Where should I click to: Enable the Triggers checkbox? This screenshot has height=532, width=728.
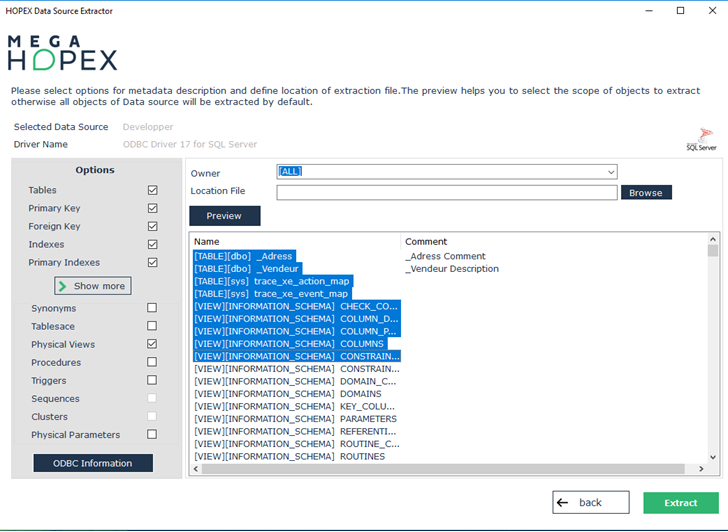pyautogui.click(x=152, y=380)
